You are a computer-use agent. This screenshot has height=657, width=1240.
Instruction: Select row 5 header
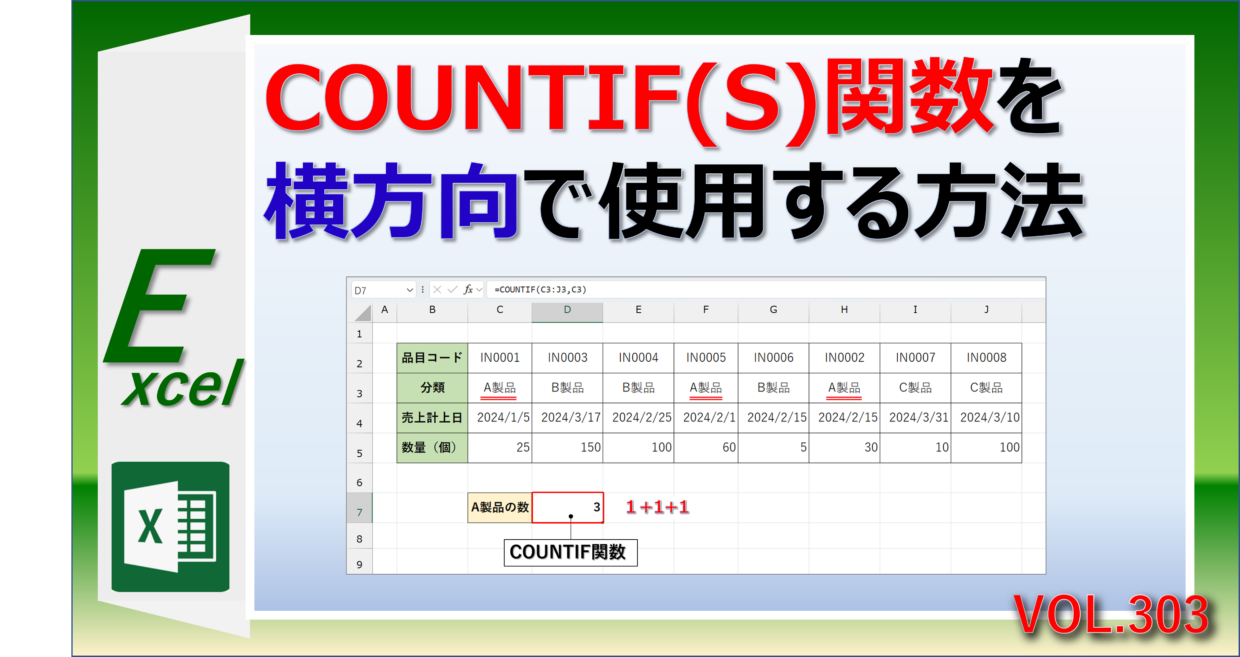coord(360,448)
